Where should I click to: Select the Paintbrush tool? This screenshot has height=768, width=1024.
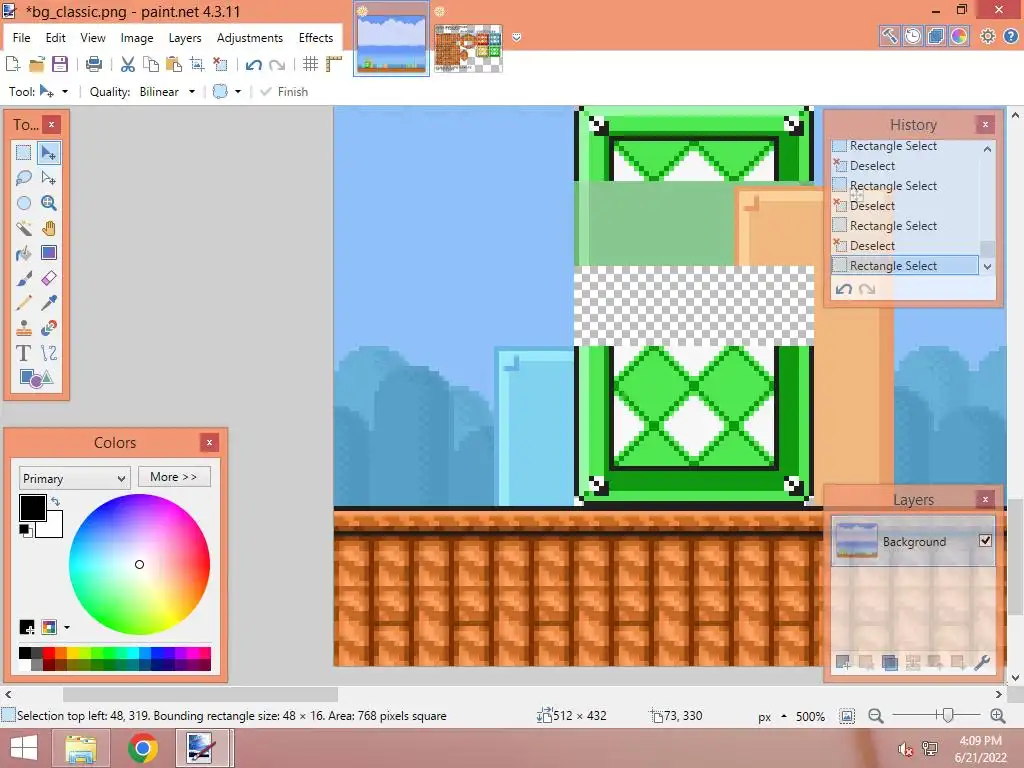click(x=24, y=278)
